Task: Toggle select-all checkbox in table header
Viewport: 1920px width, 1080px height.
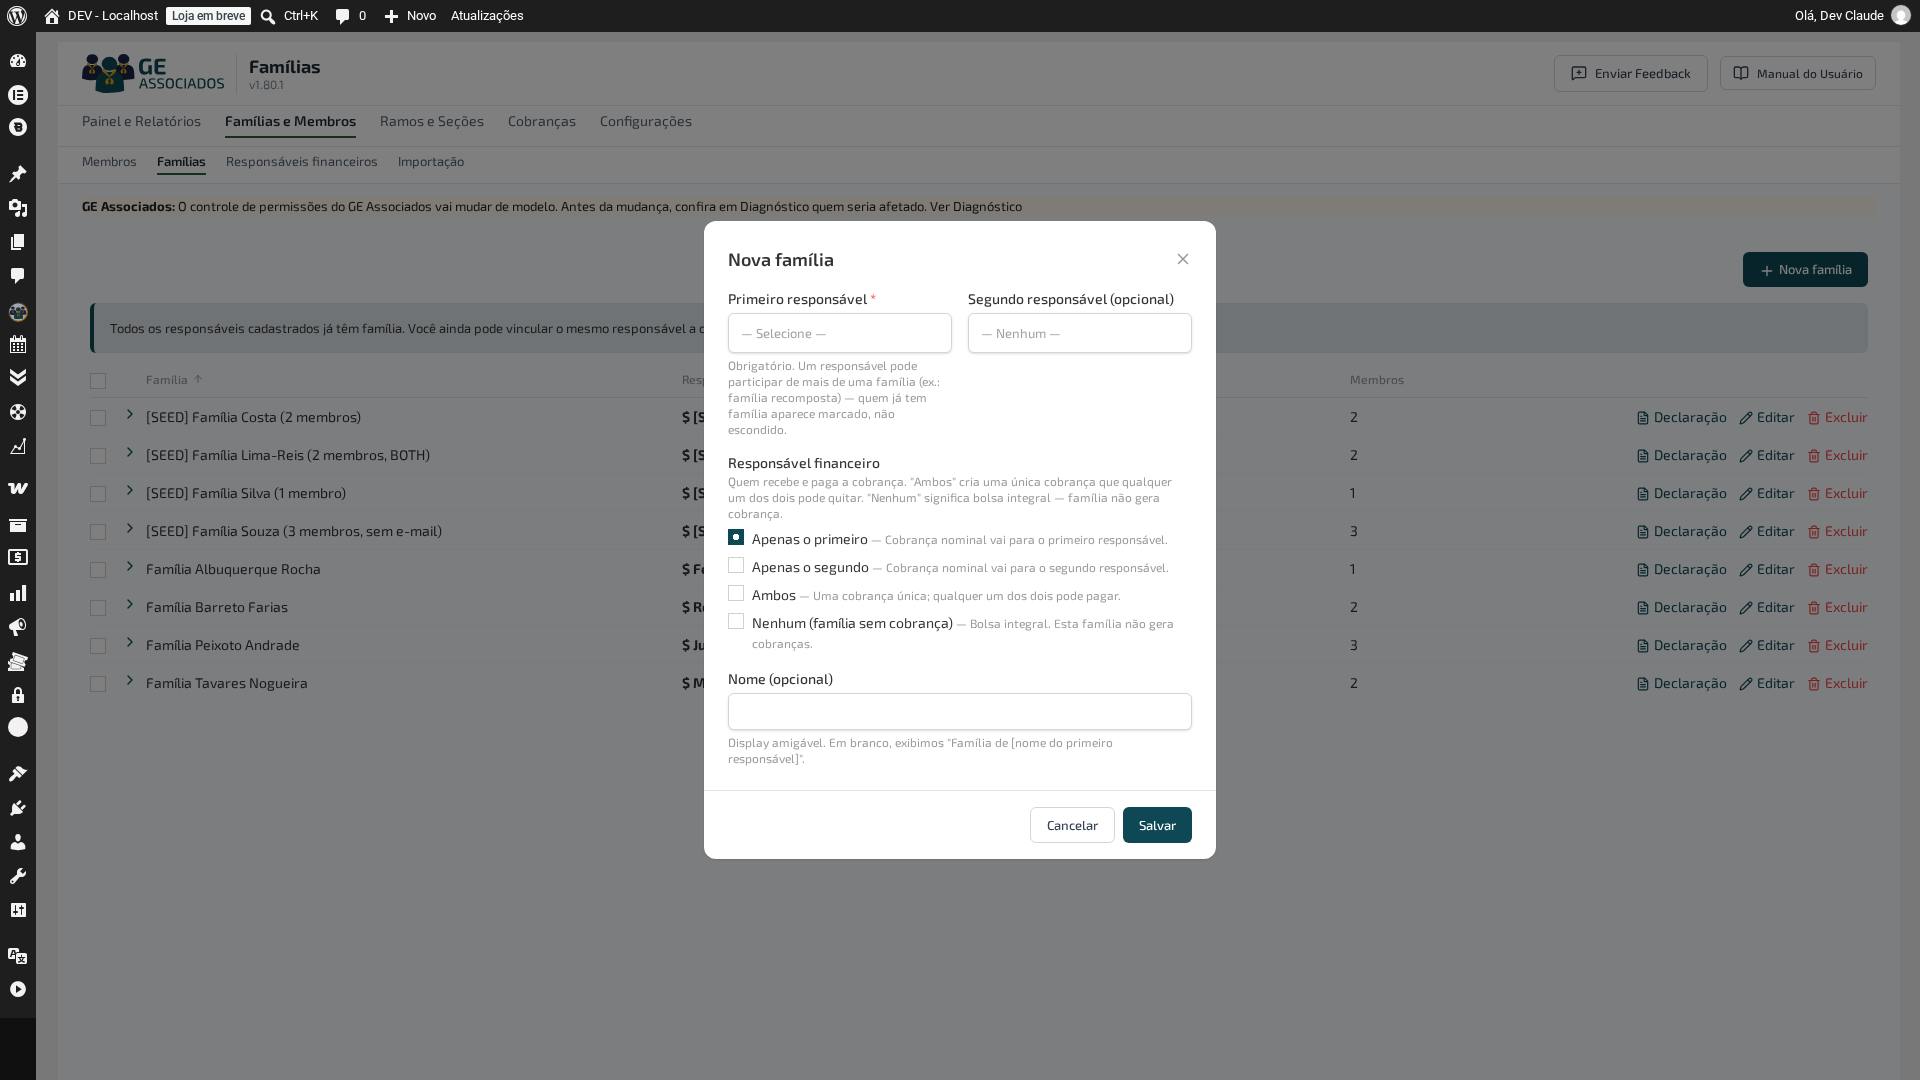Action: (x=98, y=381)
